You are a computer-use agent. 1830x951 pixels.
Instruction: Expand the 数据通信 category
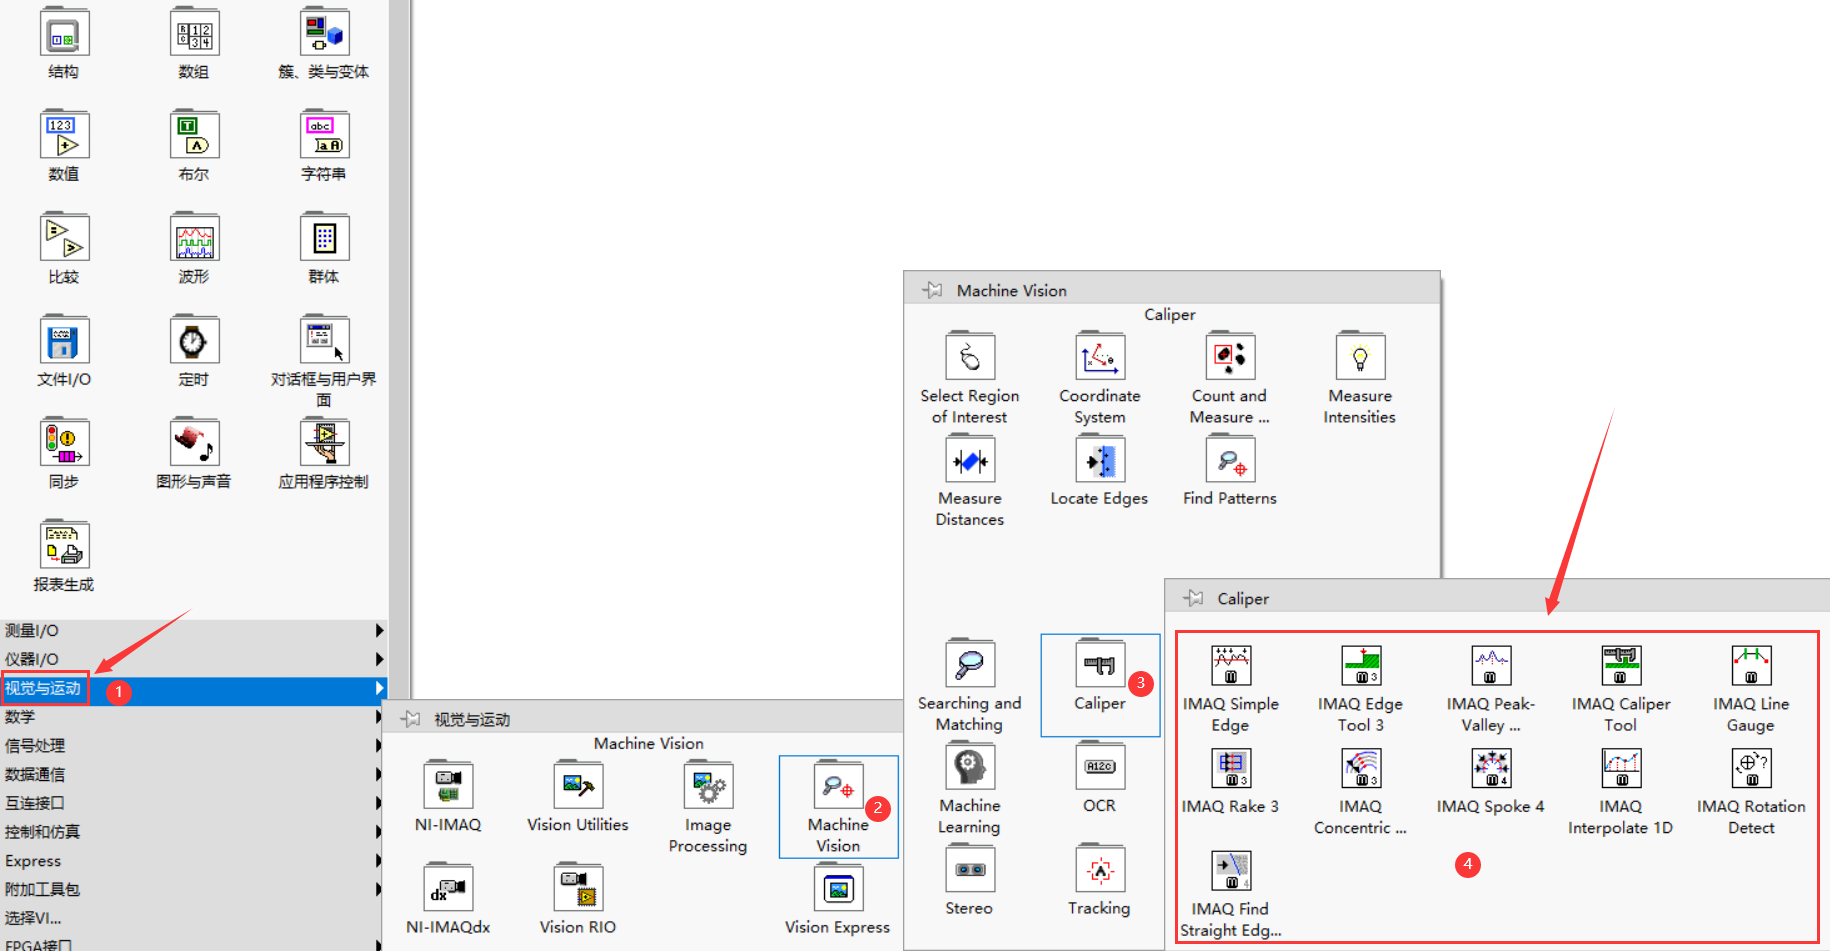pyautogui.click(x=193, y=774)
